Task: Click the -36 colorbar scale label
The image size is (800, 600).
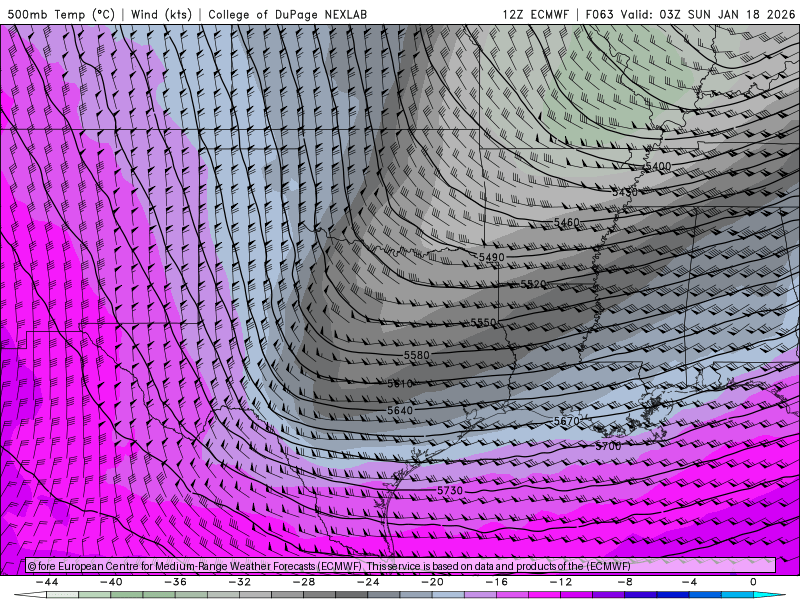Action: (x=176, y=582)
